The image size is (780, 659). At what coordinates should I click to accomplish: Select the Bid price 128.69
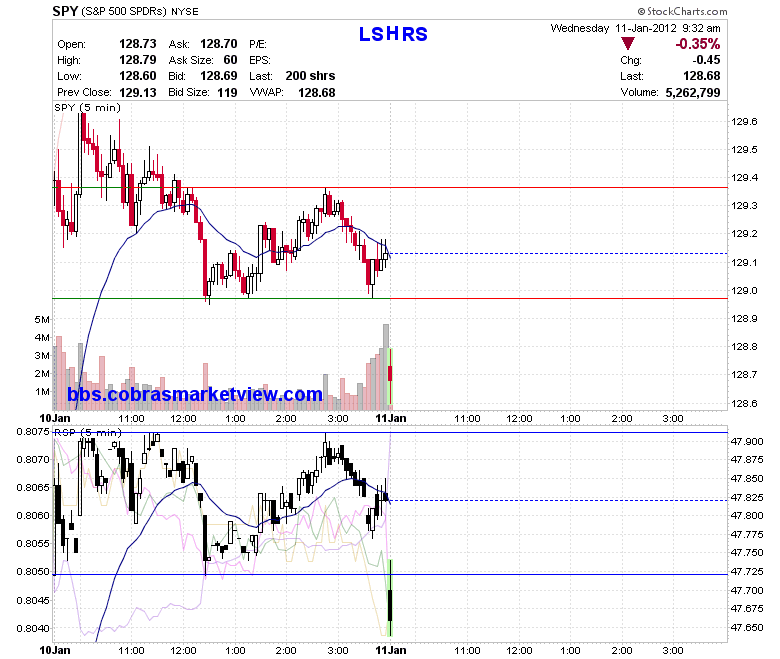pyautogui.click(x=219, y=76)
